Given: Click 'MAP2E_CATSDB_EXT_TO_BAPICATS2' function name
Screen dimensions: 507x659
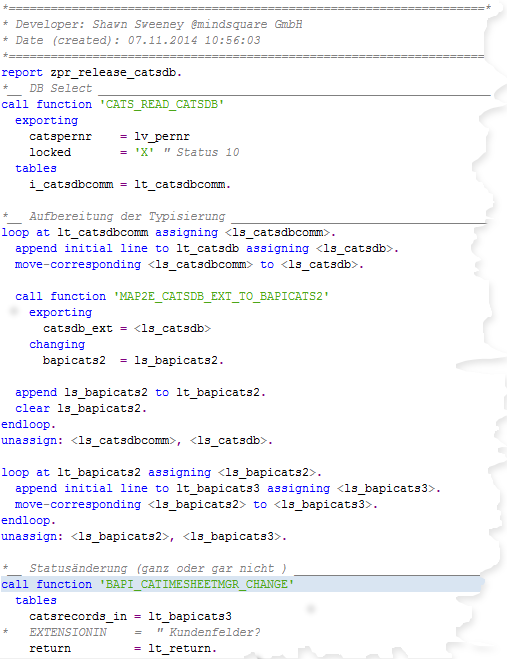Looking at the screenshot, I should (x=221, y=296).
